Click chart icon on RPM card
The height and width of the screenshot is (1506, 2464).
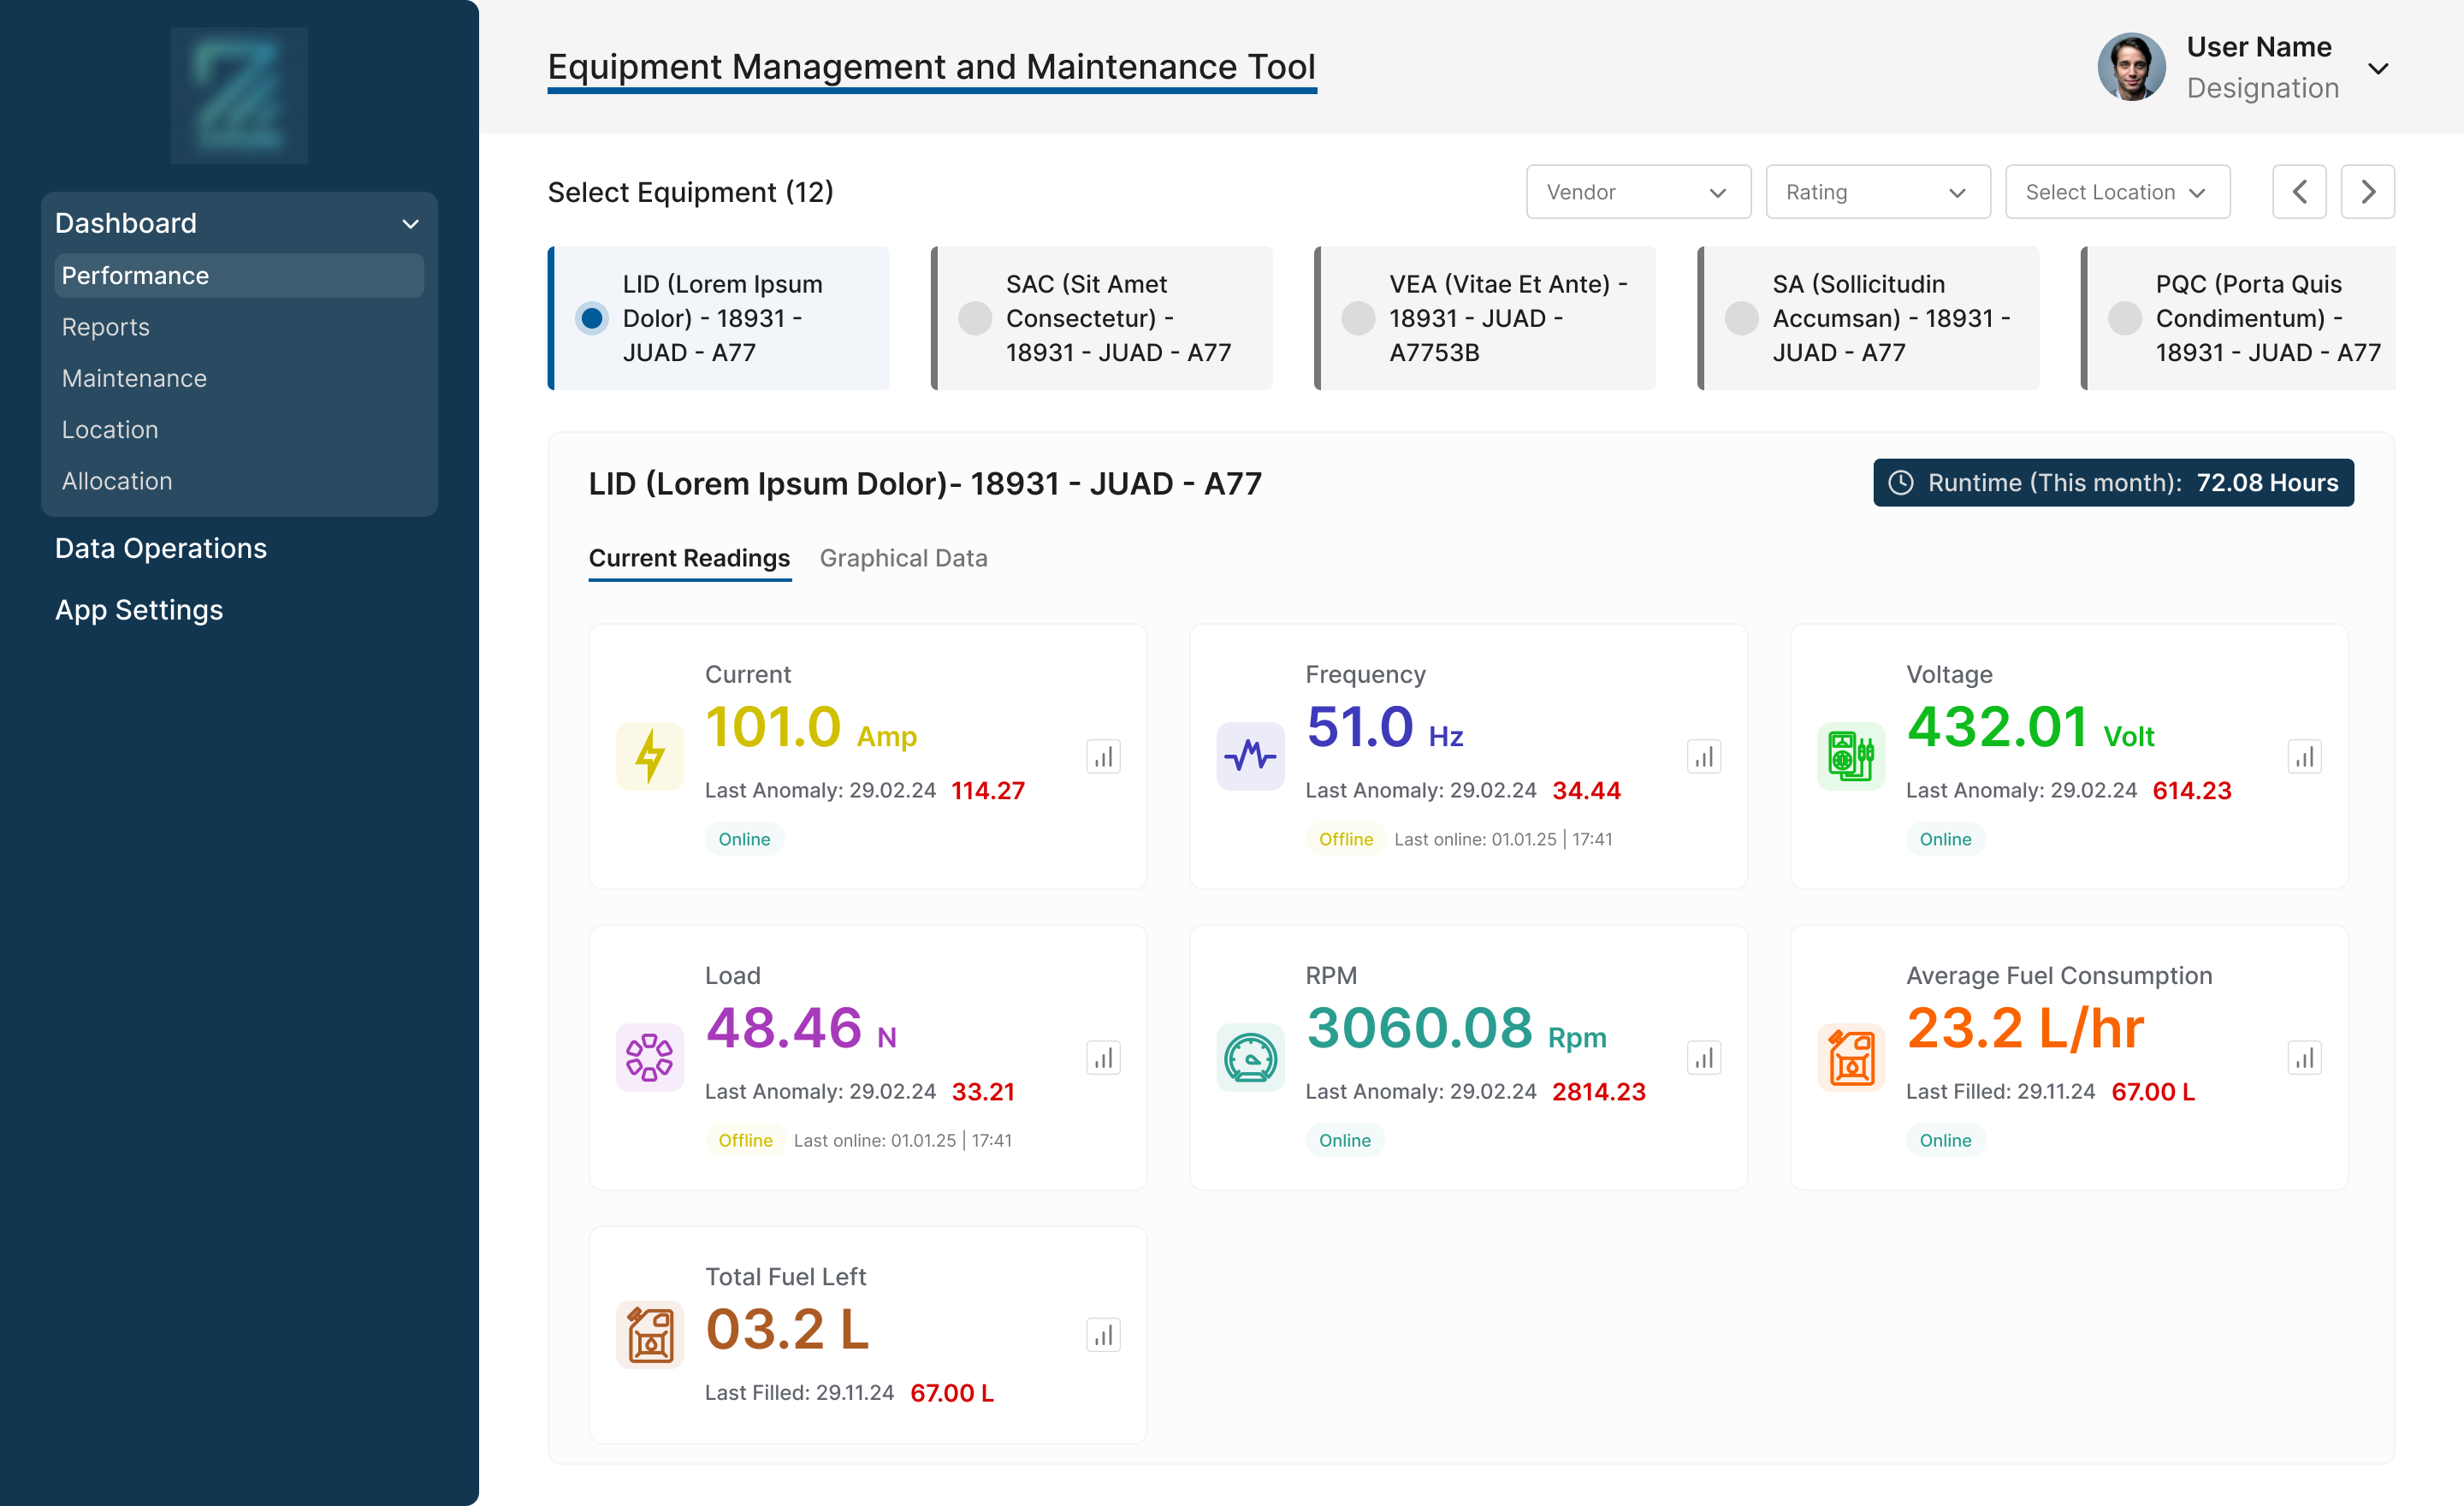click(1703, 1058)
